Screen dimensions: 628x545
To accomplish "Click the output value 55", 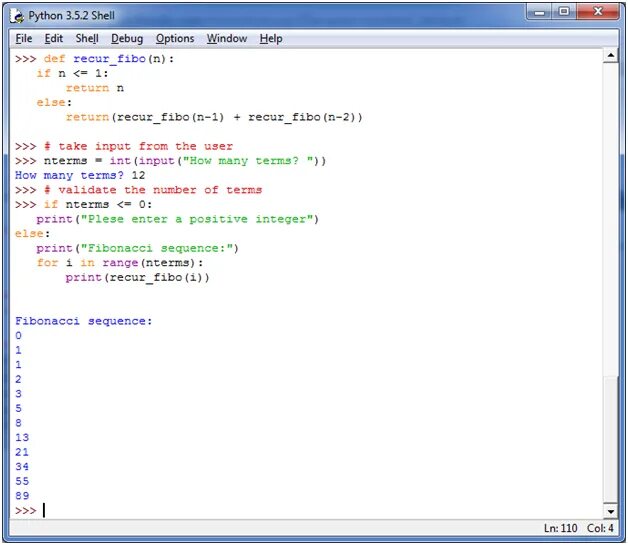I will [22, 481].
